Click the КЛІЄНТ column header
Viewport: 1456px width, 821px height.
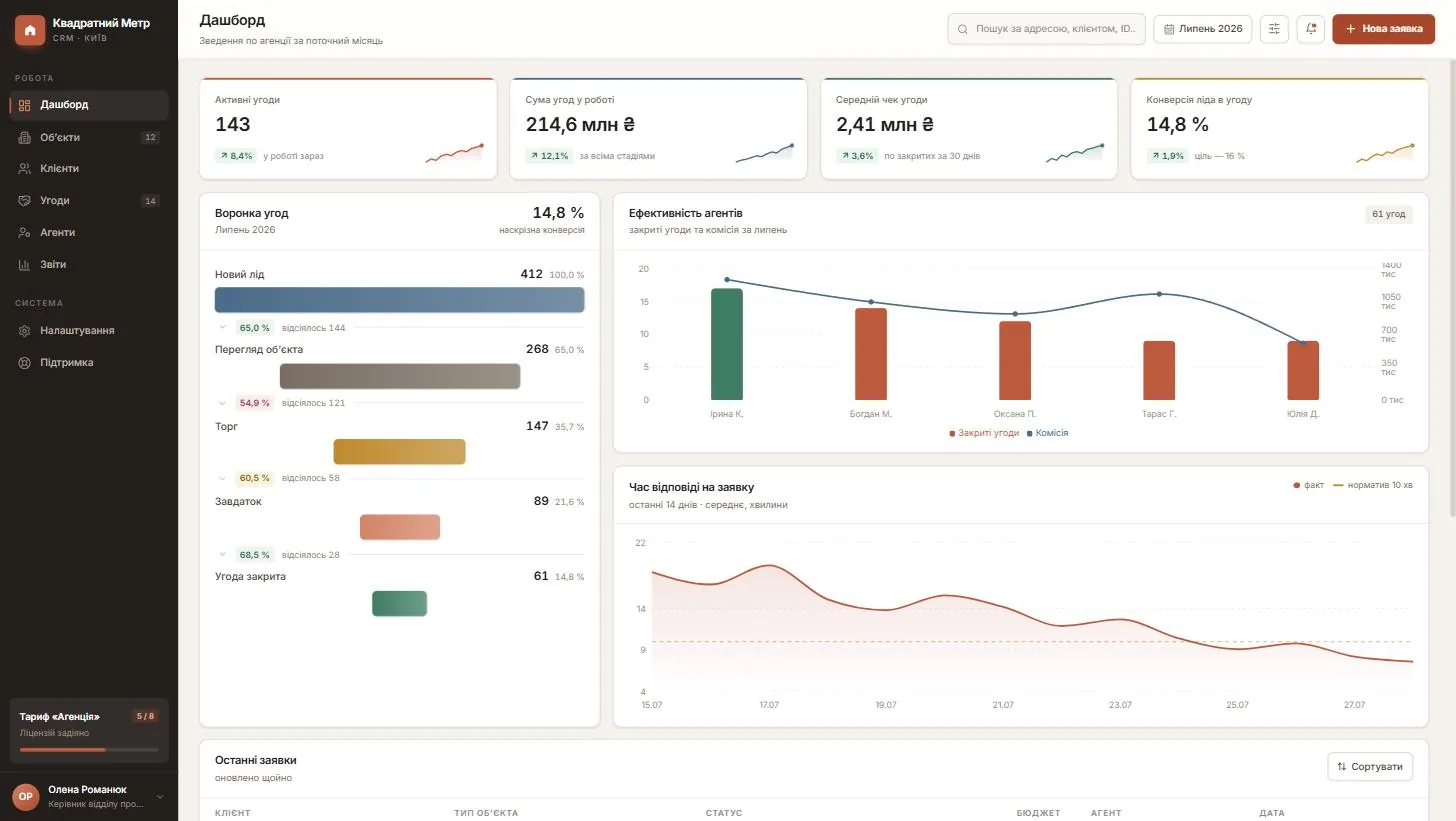tap(233, 813)
